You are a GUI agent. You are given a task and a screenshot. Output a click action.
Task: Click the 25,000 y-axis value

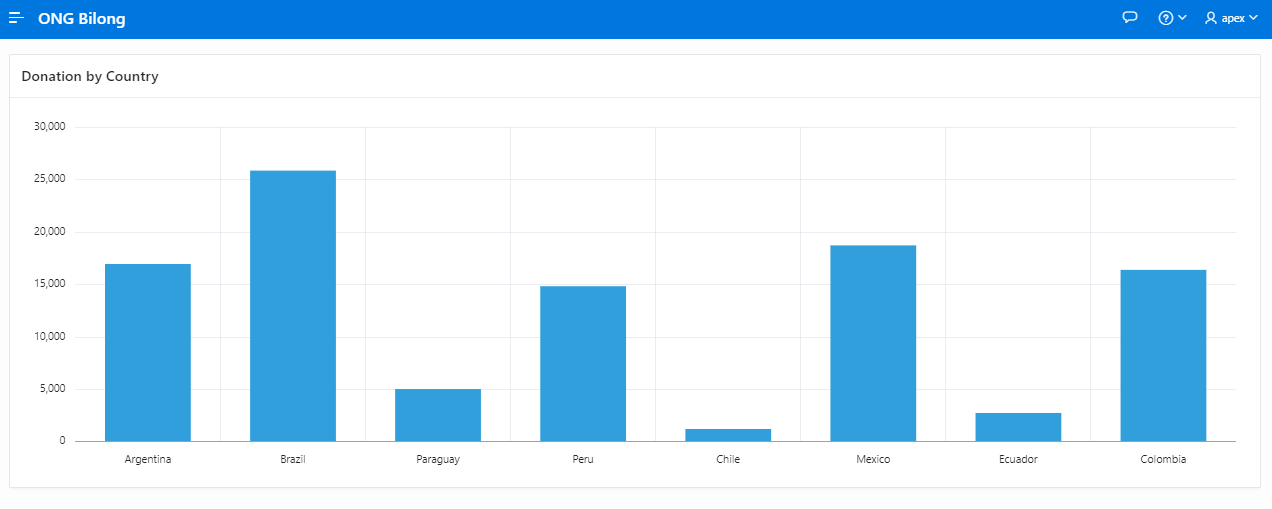[x=50, y=179]
